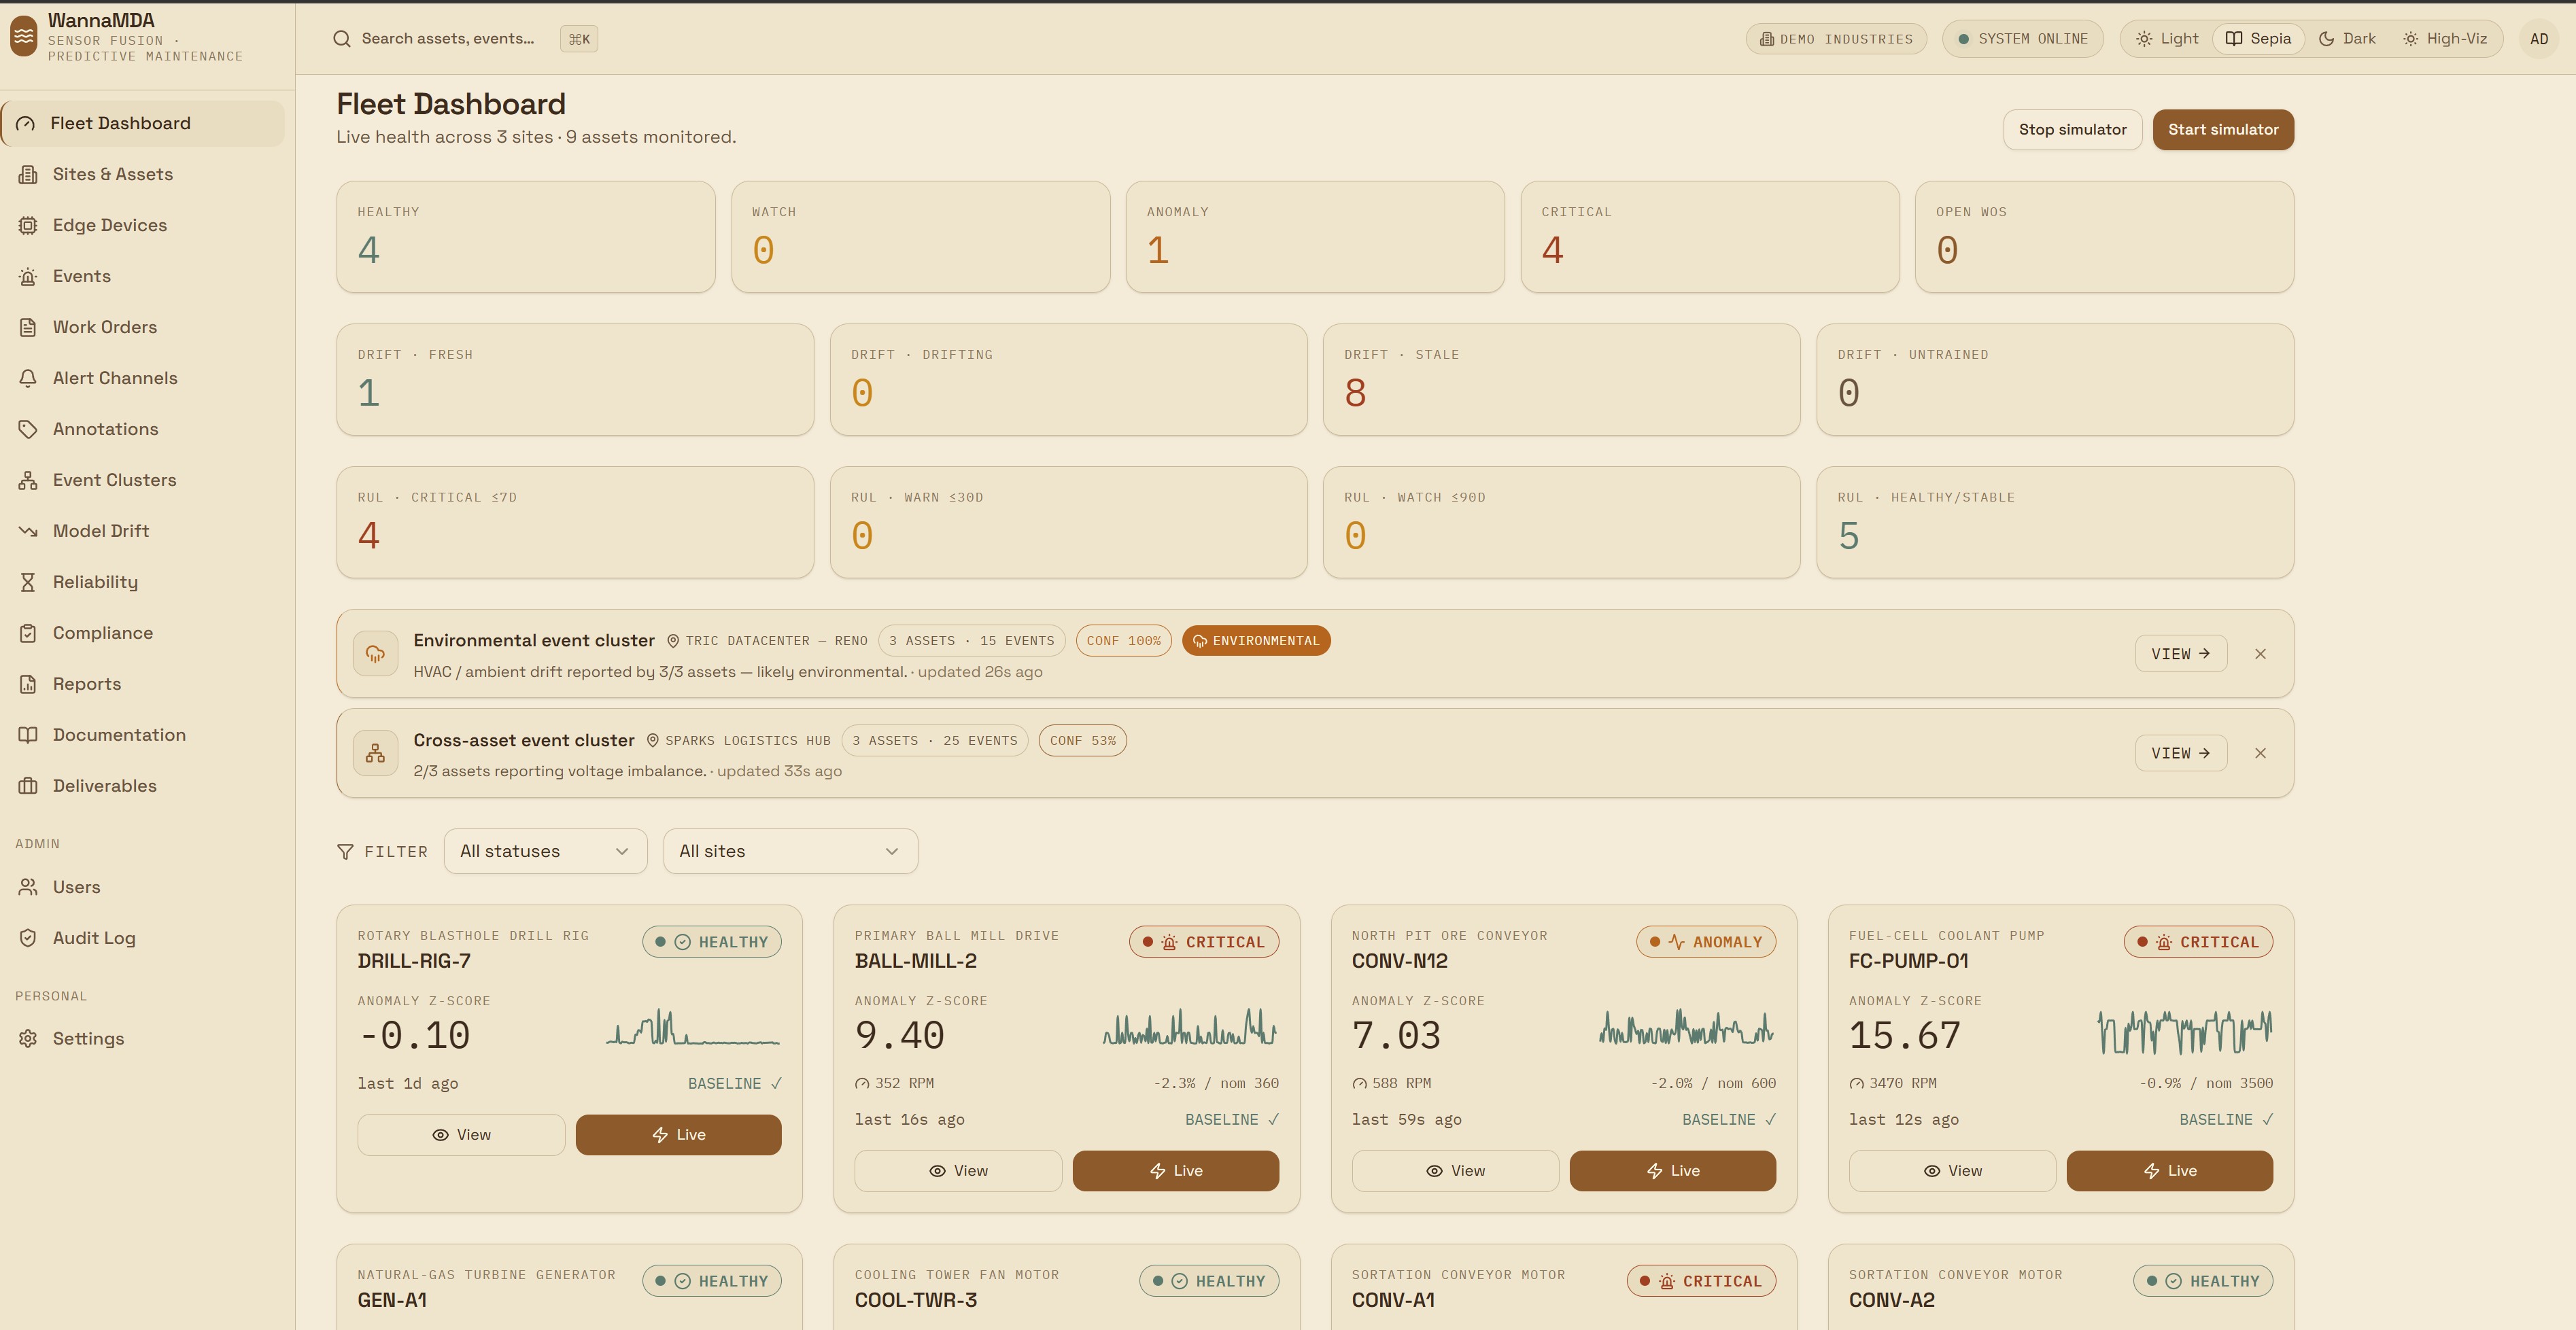Screen dimensions: 2576x1330
Task: Click the Deliverables briefcase icon
Action: pos(28,786)
